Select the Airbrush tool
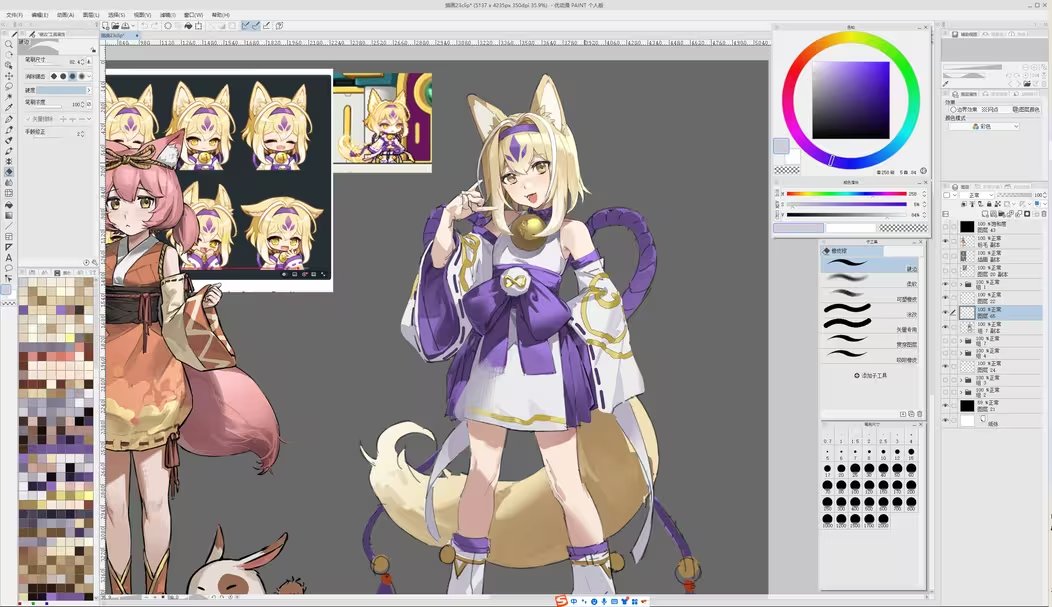 9,151
